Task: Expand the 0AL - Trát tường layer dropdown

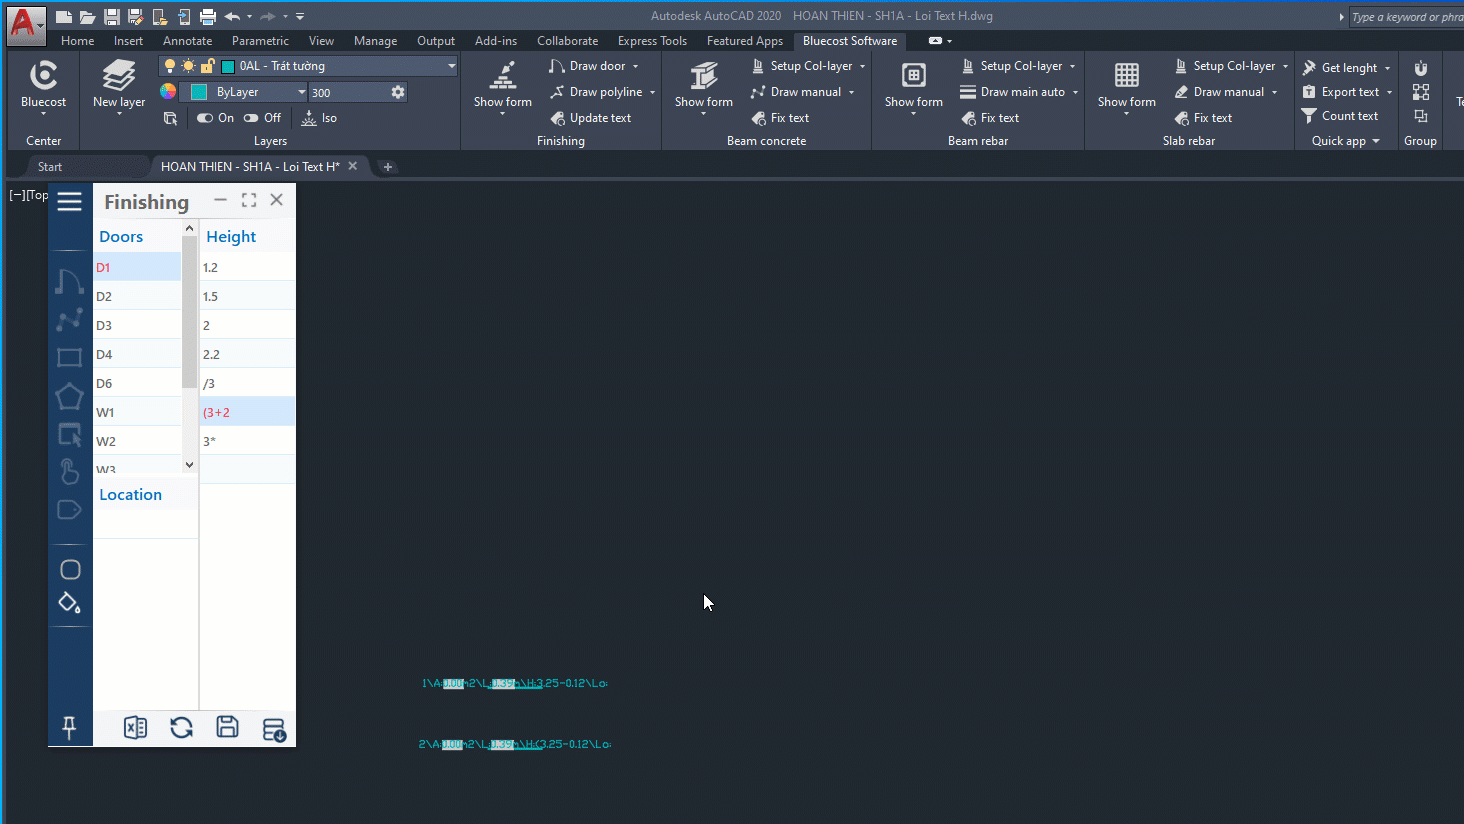Action: click(451, 66)
